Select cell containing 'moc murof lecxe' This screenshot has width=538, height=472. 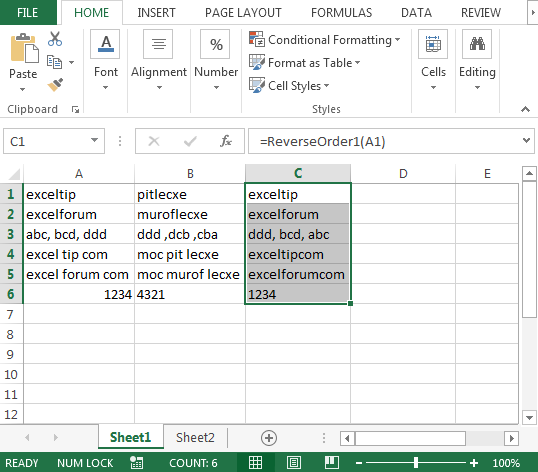pos(190,274)
